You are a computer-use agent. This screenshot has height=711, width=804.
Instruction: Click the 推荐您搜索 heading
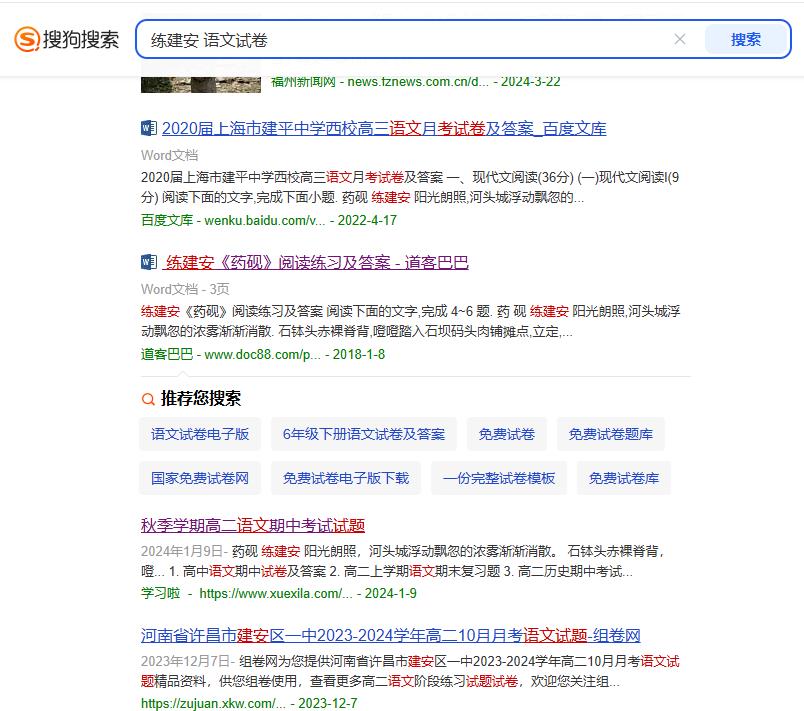tap(200, 398)
